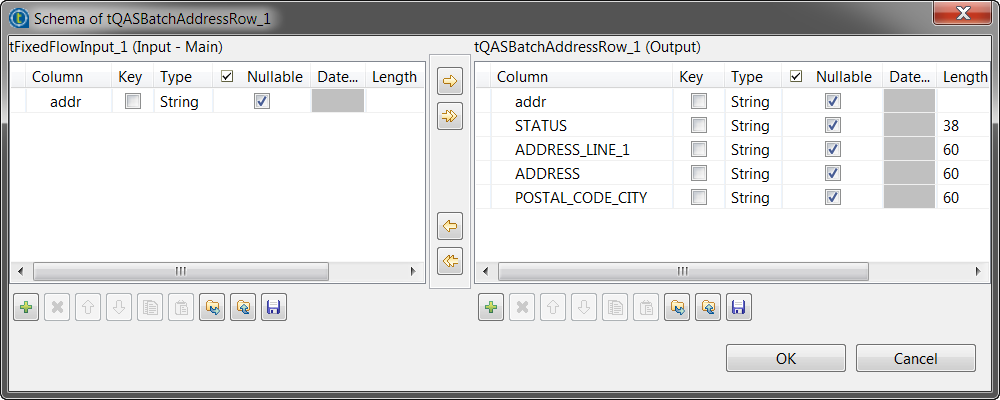1000x400 pixels.
Task: Select the ADDRESS column name cell
Action: click(582, 174)
